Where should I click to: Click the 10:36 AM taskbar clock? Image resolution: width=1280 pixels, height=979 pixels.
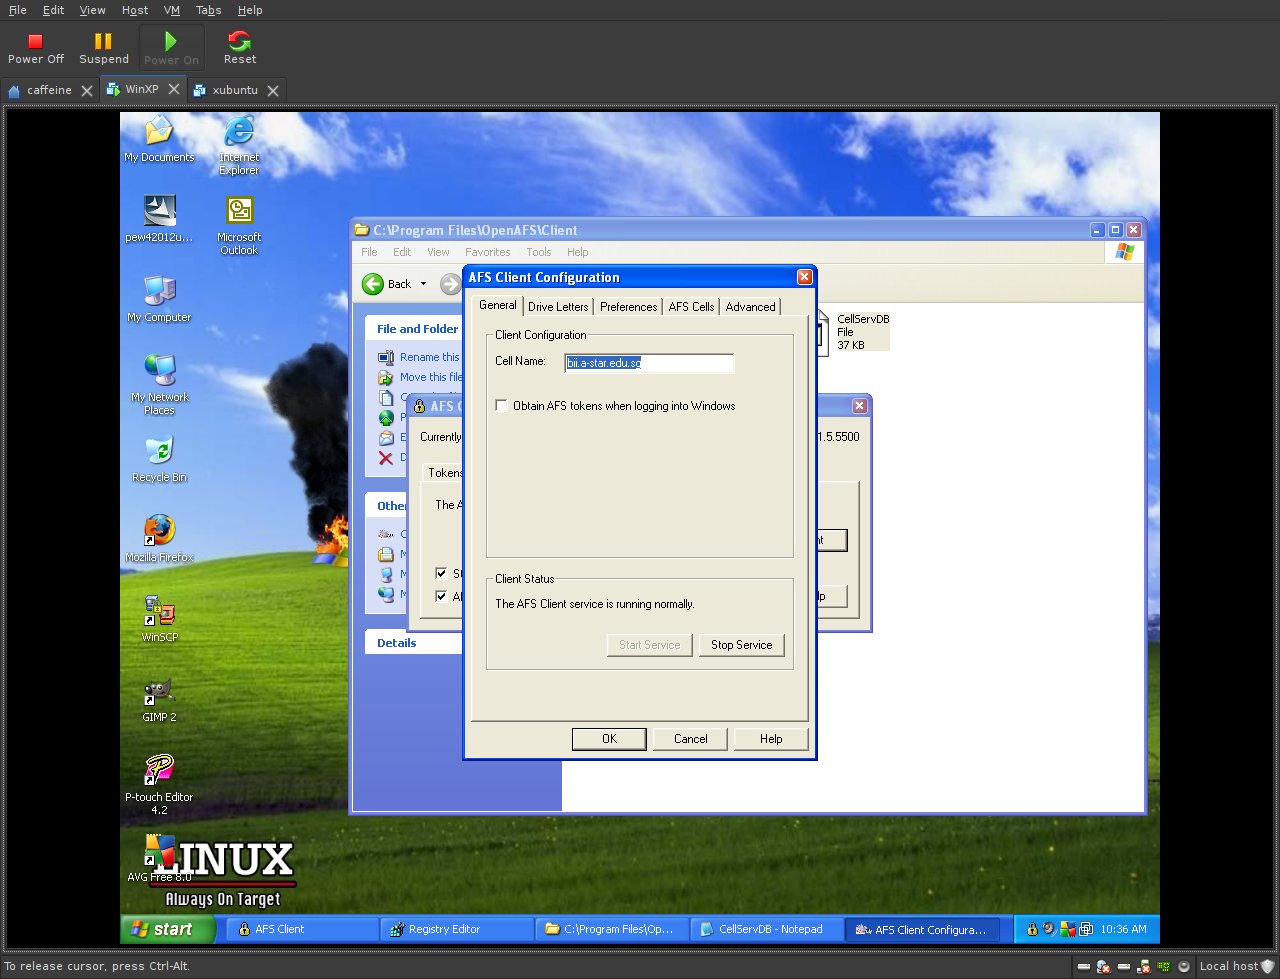coord(1123,929)
